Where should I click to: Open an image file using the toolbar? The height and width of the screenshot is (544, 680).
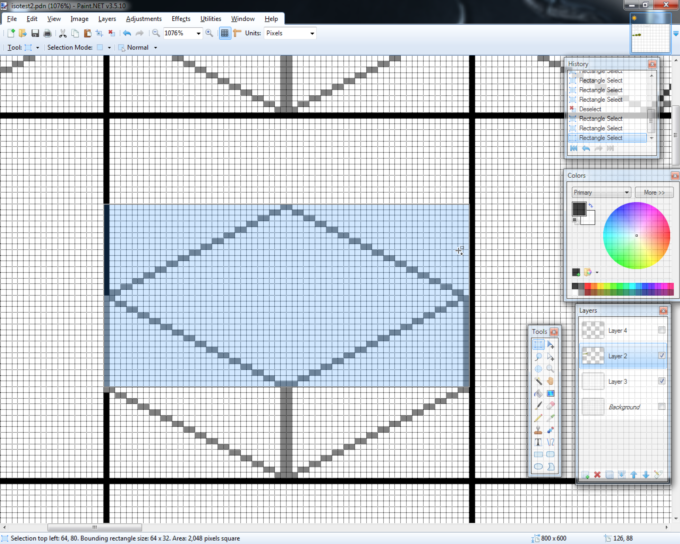click(23, 33)
